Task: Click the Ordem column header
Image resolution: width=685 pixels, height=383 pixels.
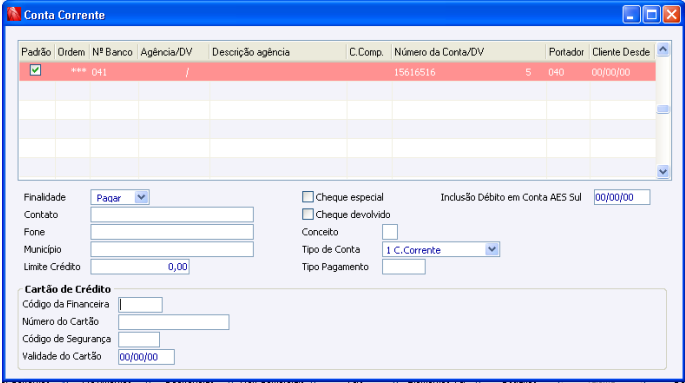Action: click(72, 52)
